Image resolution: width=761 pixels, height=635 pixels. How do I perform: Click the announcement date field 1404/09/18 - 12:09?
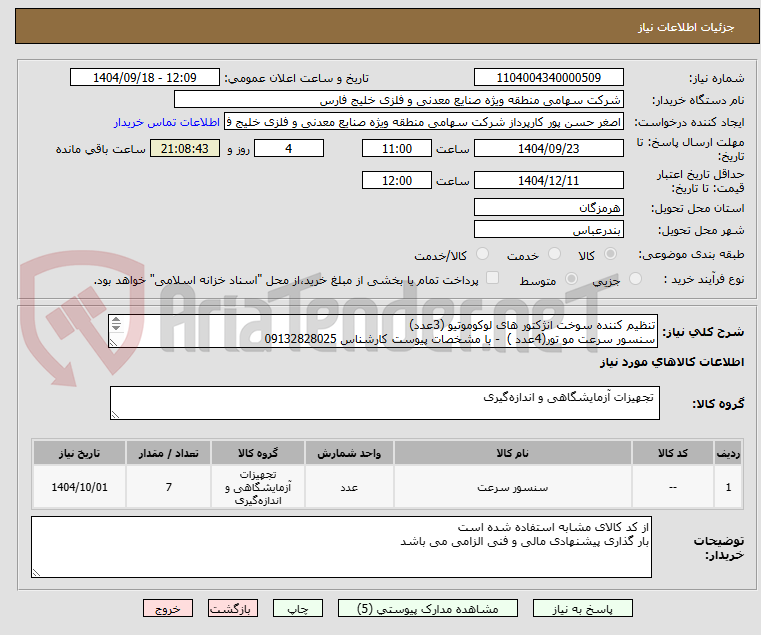pos(145,78)
